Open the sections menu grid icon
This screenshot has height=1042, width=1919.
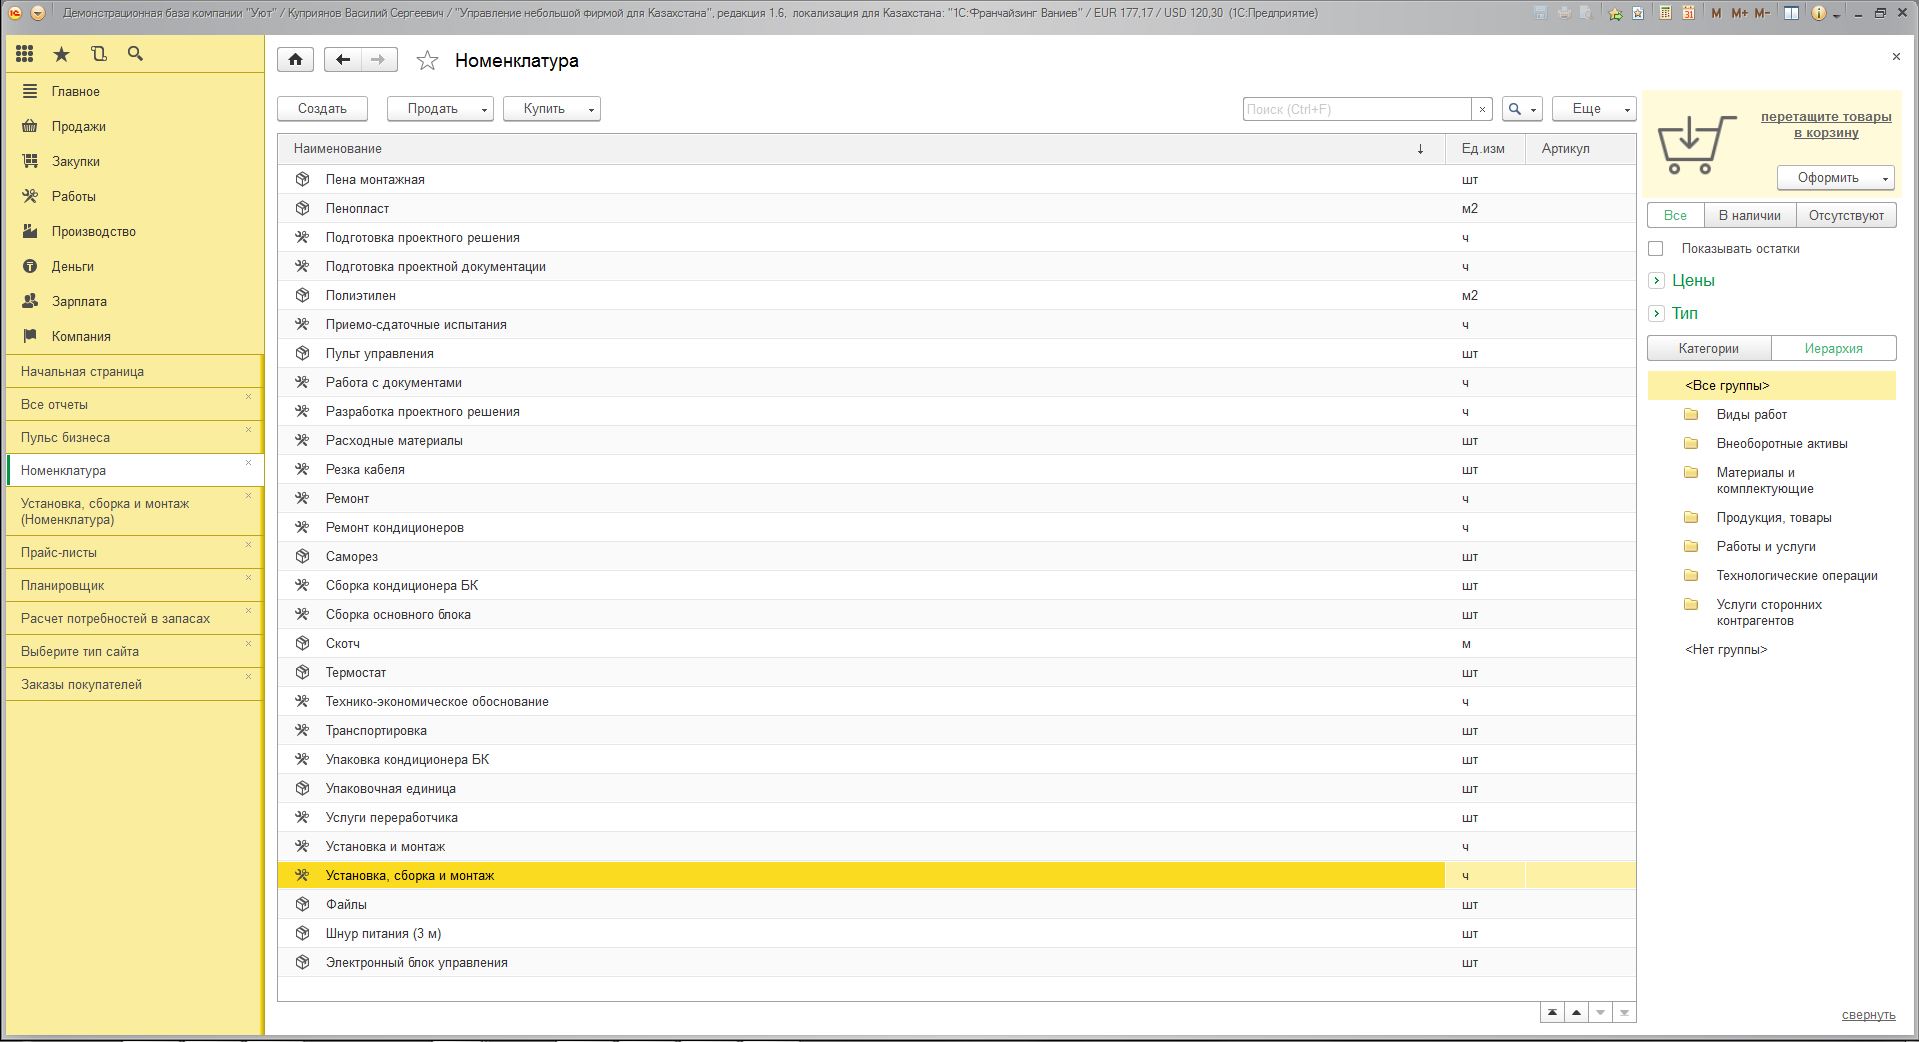click(25, 54)
